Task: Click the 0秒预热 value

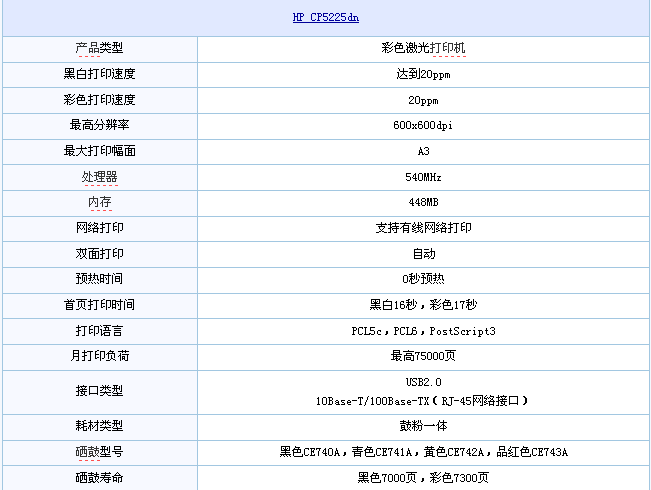Action: (423, 279)
